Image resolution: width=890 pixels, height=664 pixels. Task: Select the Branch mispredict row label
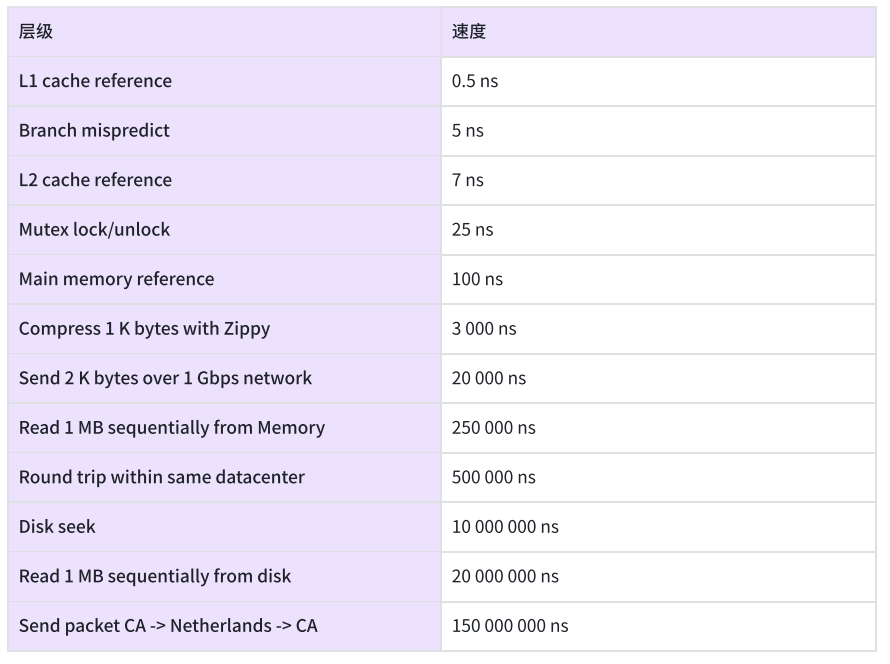click(225, 131)
